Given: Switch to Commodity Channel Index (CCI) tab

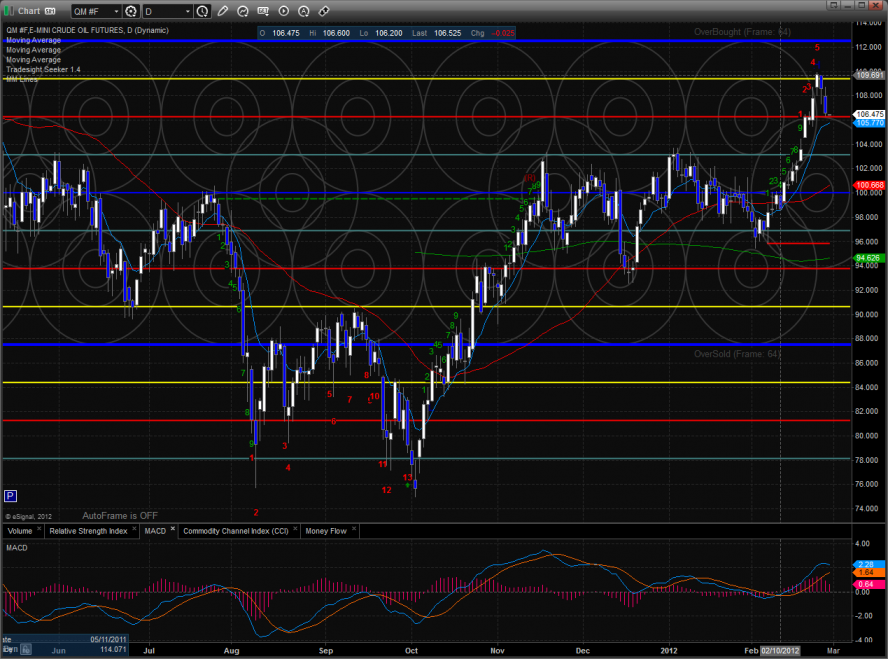Looking at the screenshot, I should [235, 531].
